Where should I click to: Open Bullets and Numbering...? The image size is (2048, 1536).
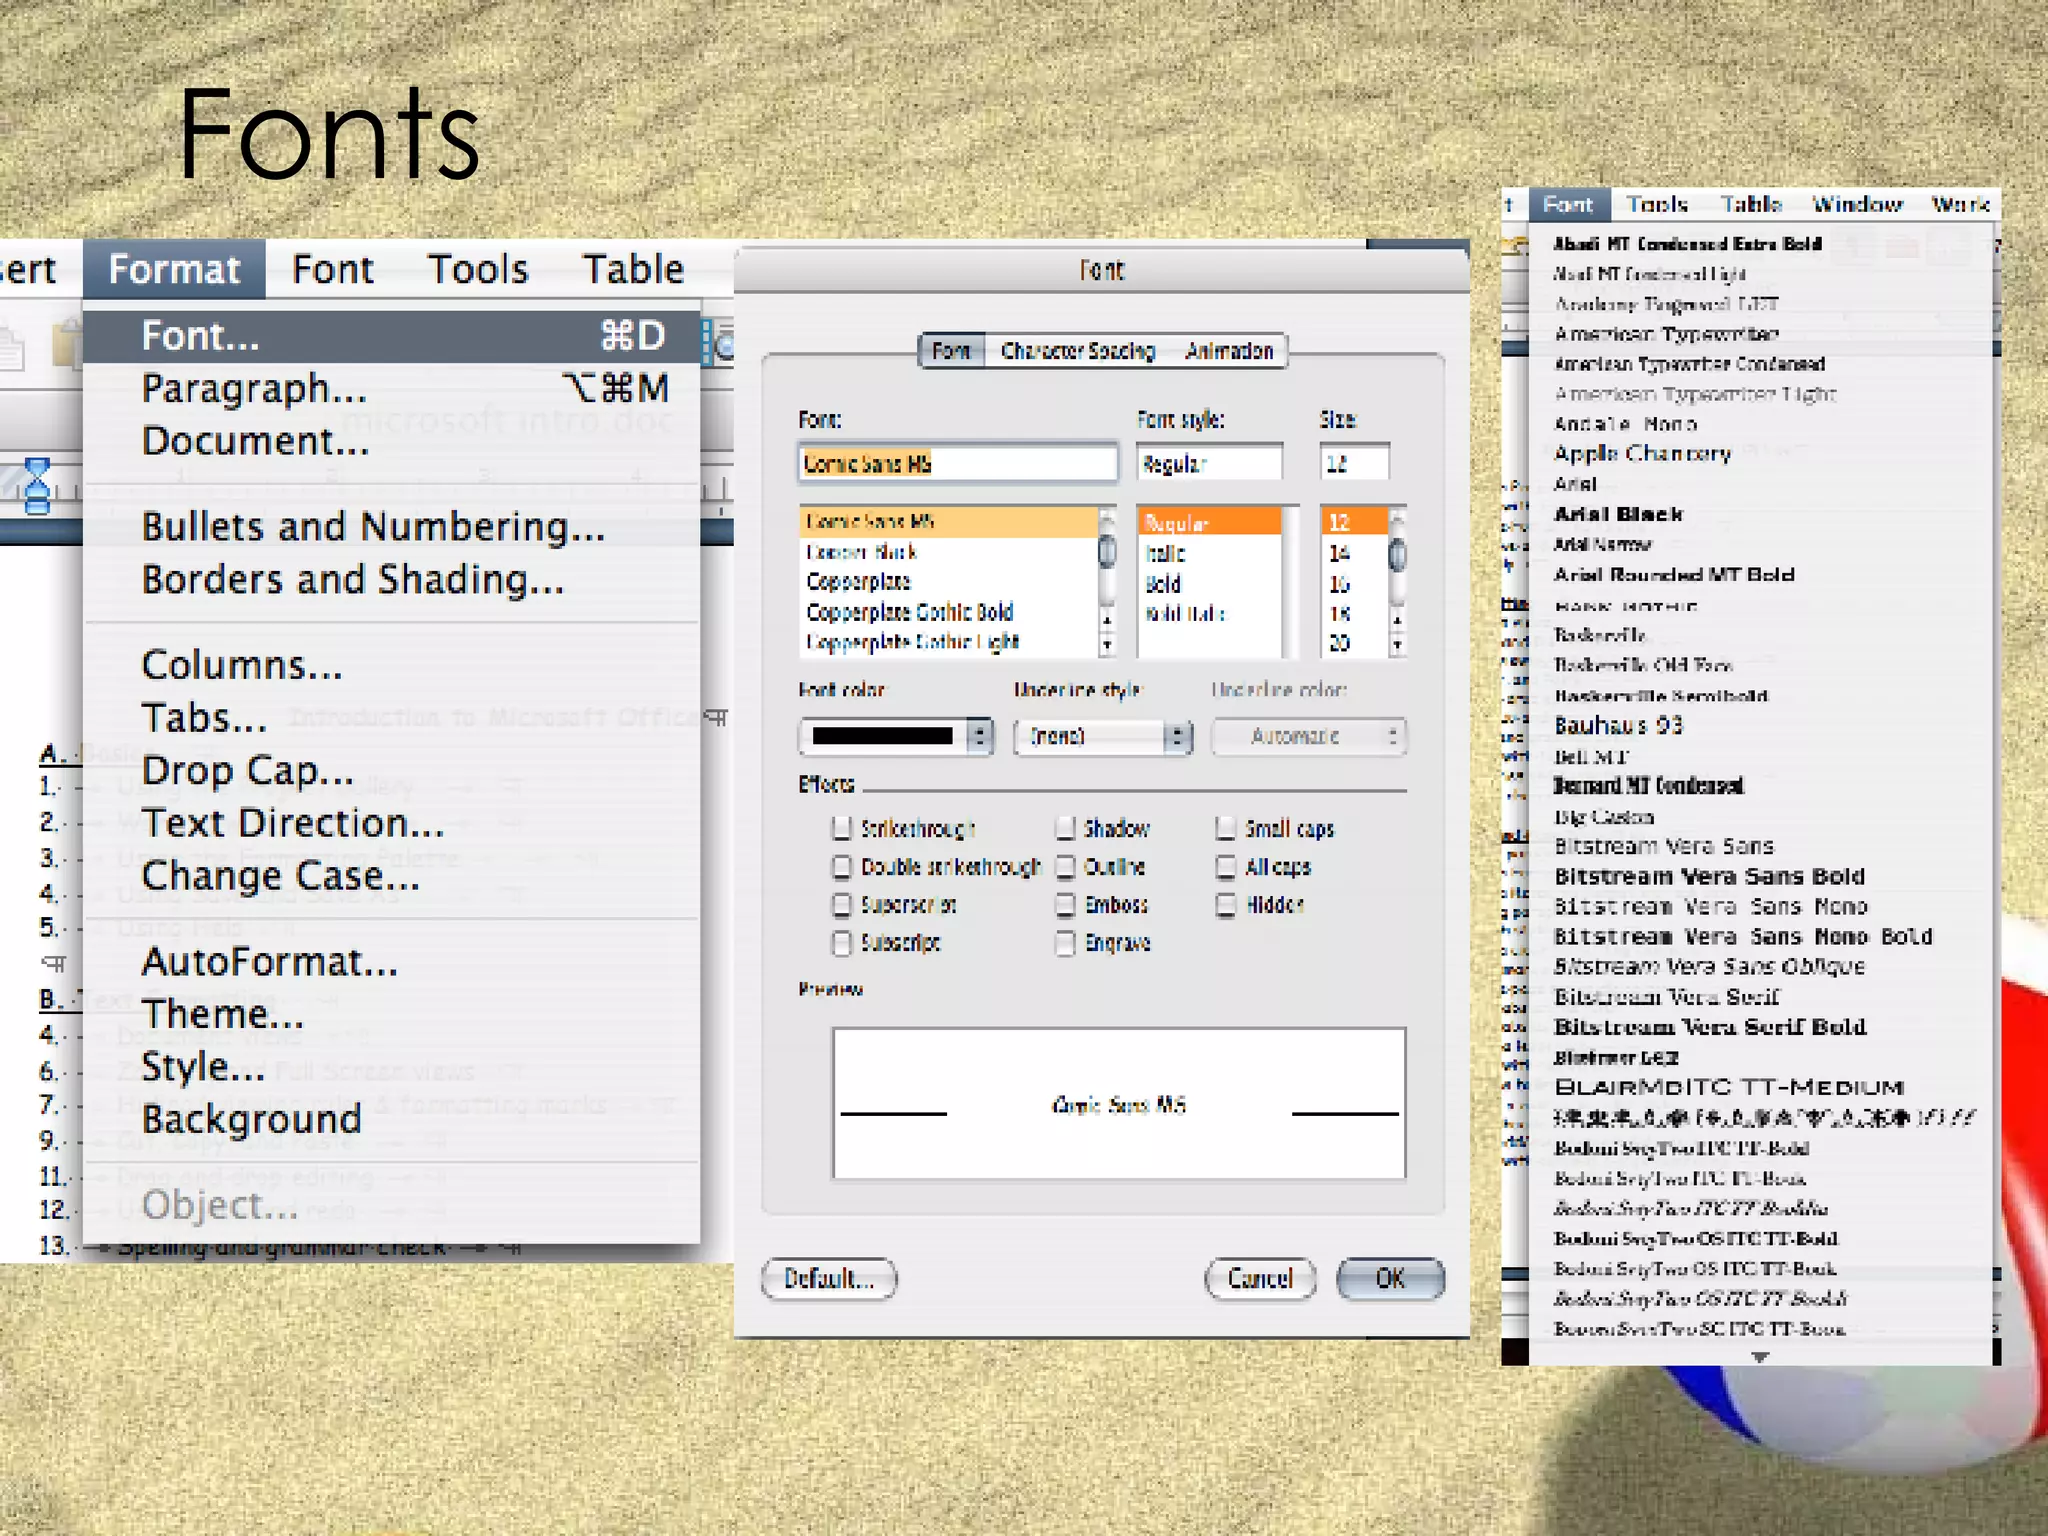[x=392, y=527]
